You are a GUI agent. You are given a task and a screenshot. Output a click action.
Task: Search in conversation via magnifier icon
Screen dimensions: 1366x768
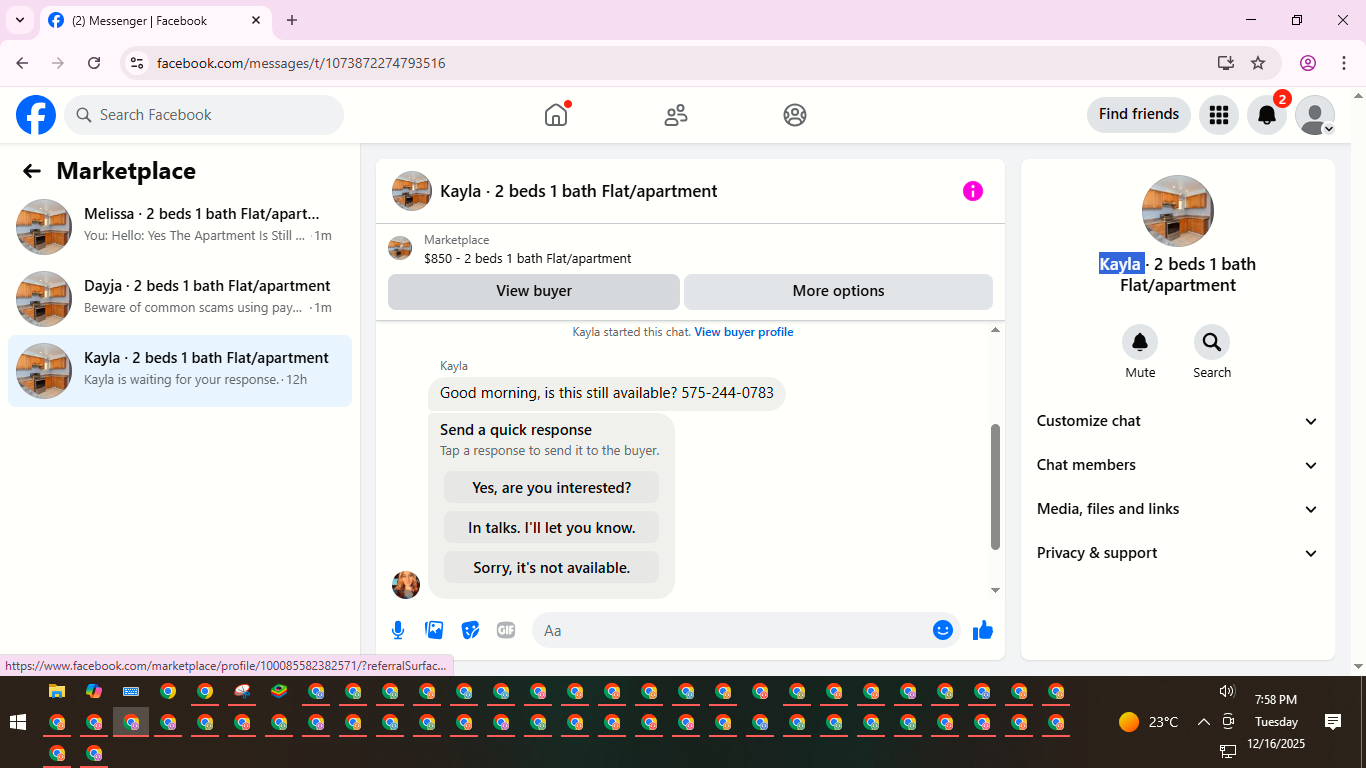coord(1212,343)
